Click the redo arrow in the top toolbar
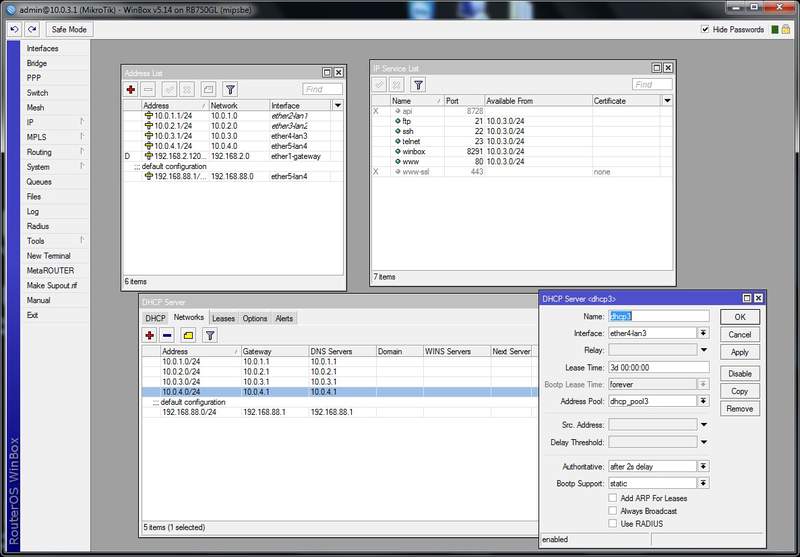This screenshot has height=557, width=800. tap(32, 30)
